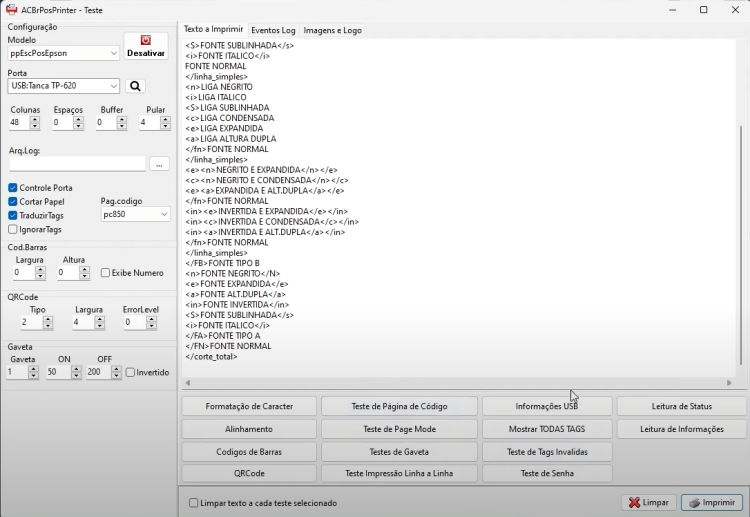
Task: Click the Codigos de Barras button
Action: 249,451
